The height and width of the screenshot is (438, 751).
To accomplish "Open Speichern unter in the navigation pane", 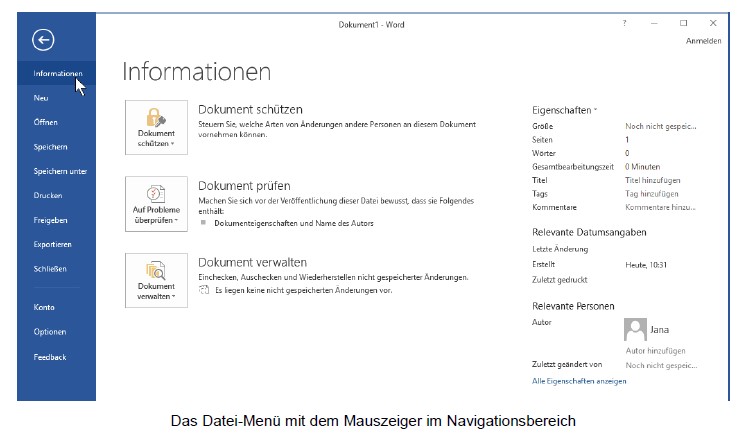I will click(x=57, y=171).
